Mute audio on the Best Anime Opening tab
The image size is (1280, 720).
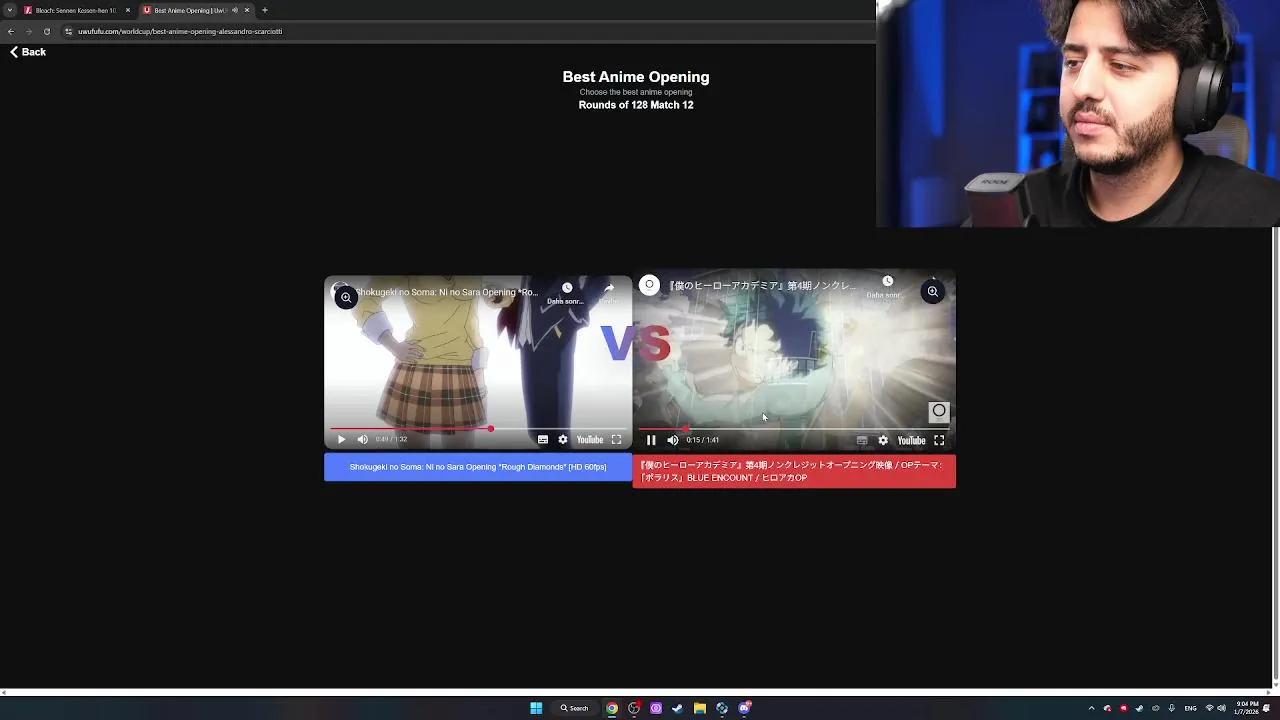tap(235, 10)
